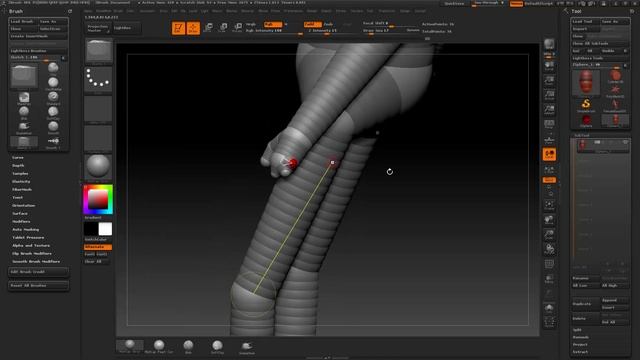
Task: Open the Transform menu
Action: pos(387,11)
